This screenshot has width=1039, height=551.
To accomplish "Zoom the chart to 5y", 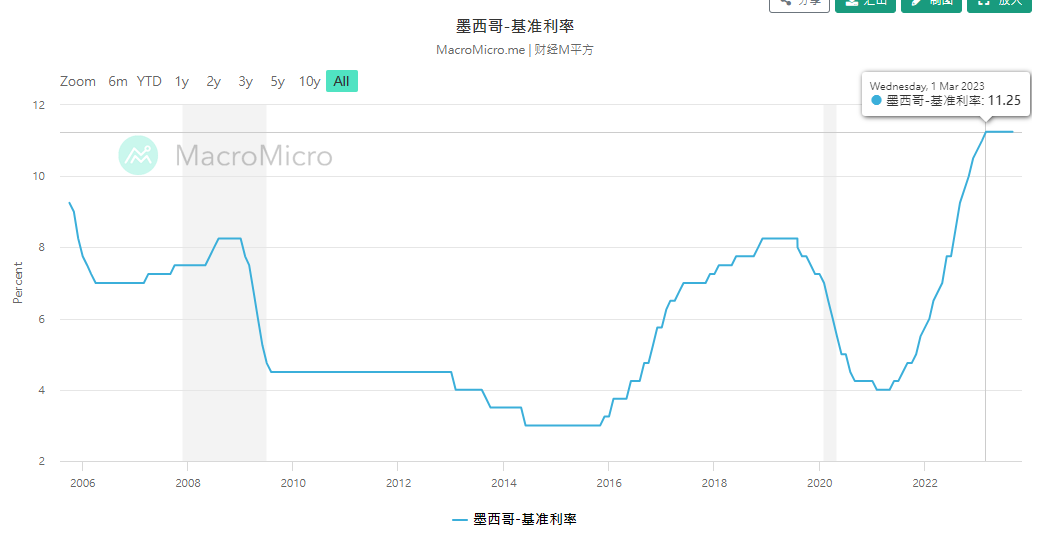I will point(277,82).
